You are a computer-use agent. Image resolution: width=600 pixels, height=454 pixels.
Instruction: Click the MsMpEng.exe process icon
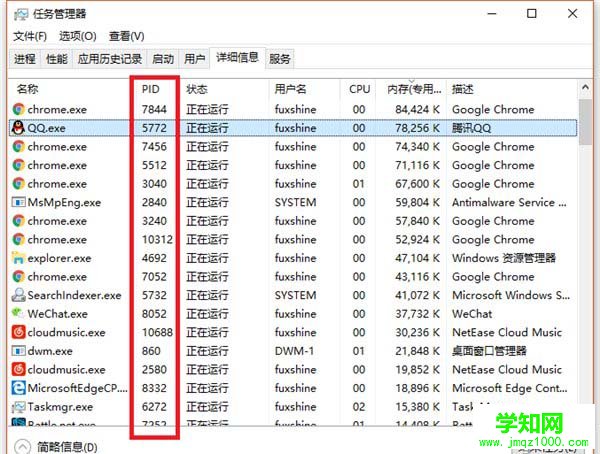click(x=18, y=202)
